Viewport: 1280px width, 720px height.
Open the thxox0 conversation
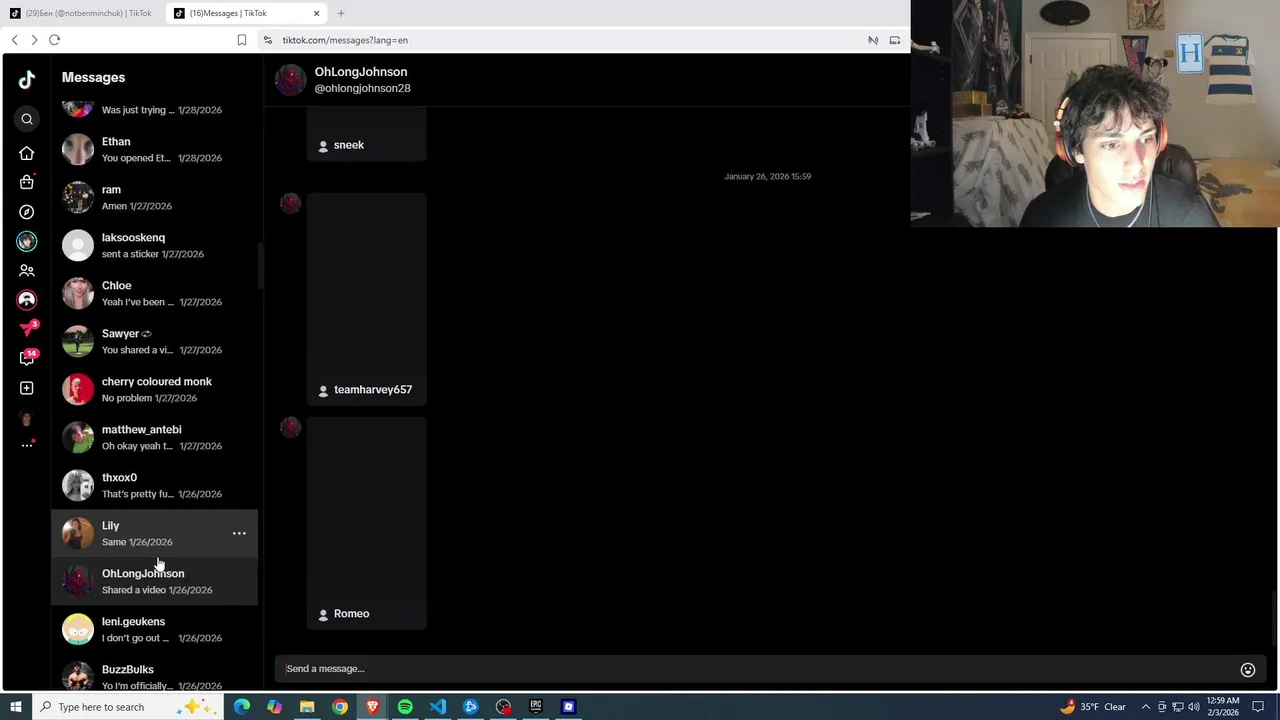click(x=155, y=486)
